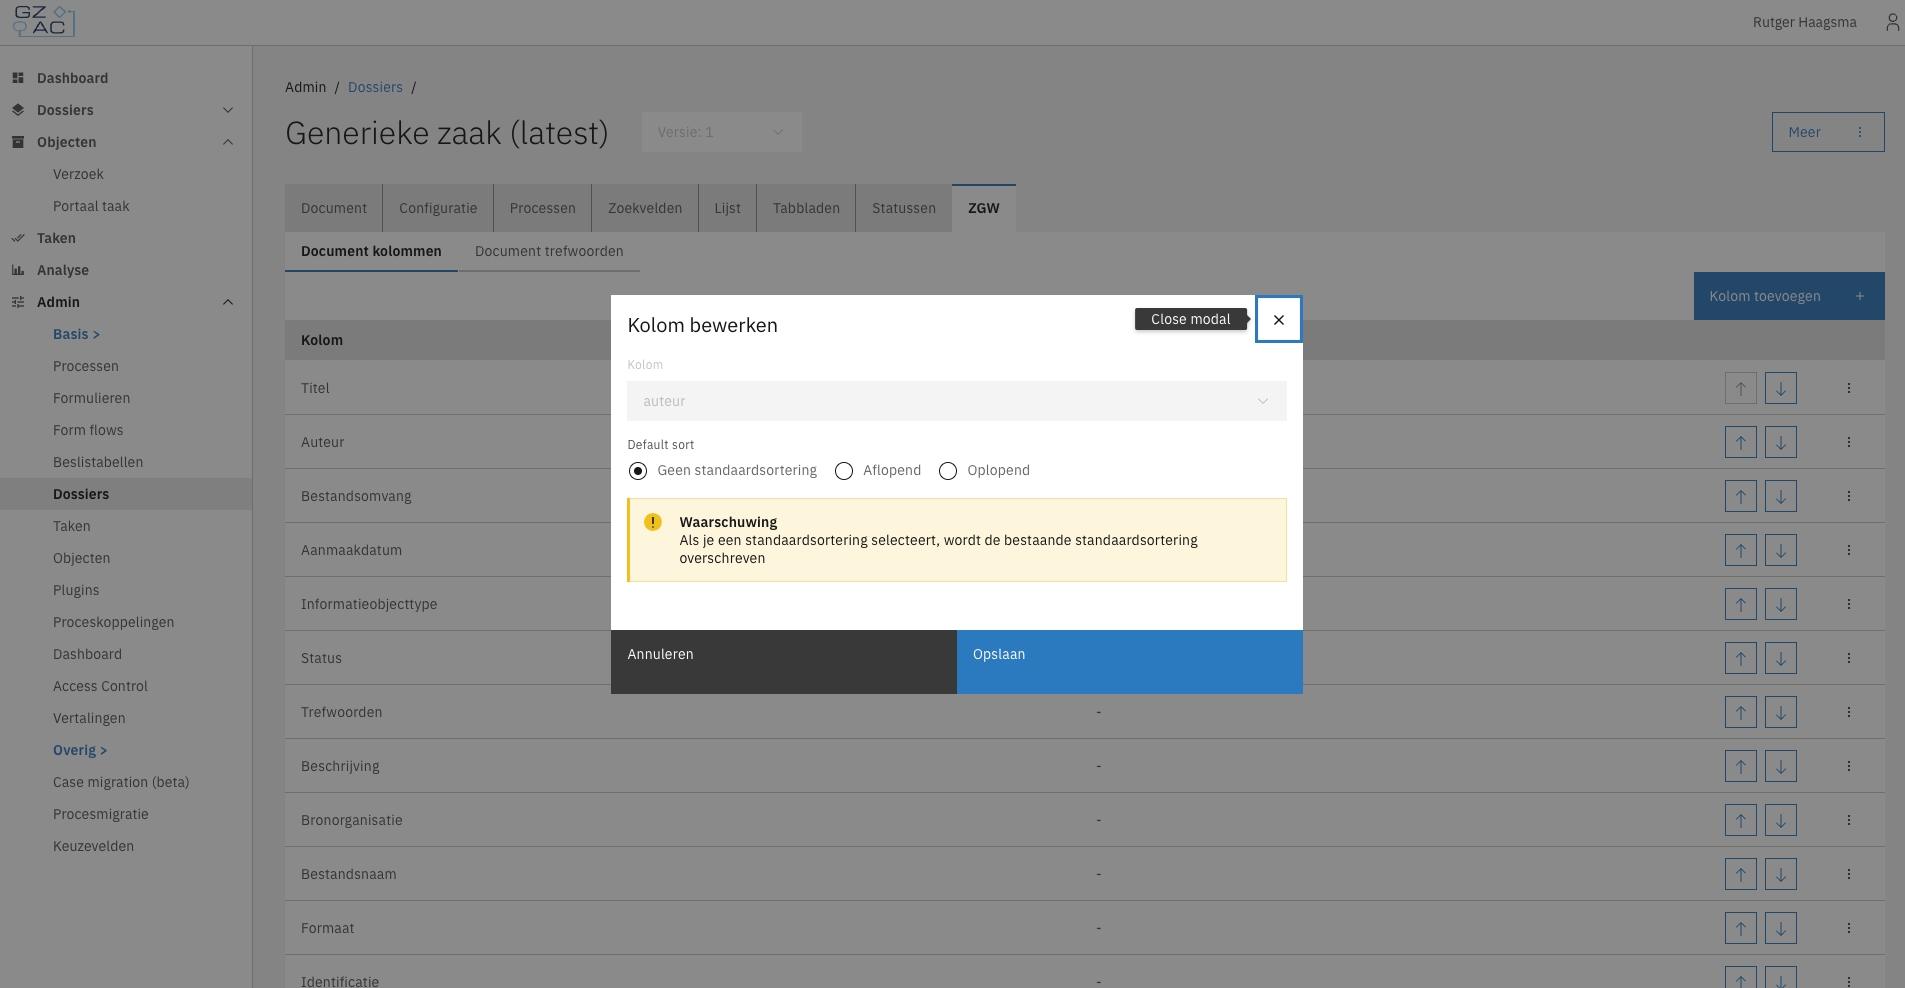Move Beschrijving row down with arrow
1905x988 pixels.
(x=1780, y=766)
